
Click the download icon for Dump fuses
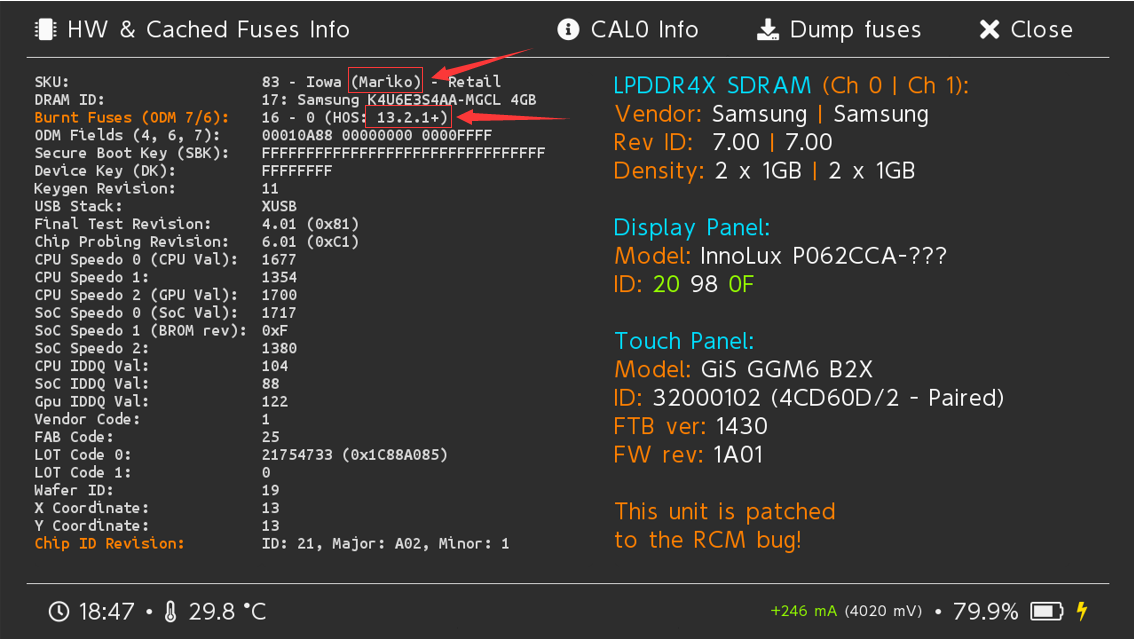coord(767,29)
